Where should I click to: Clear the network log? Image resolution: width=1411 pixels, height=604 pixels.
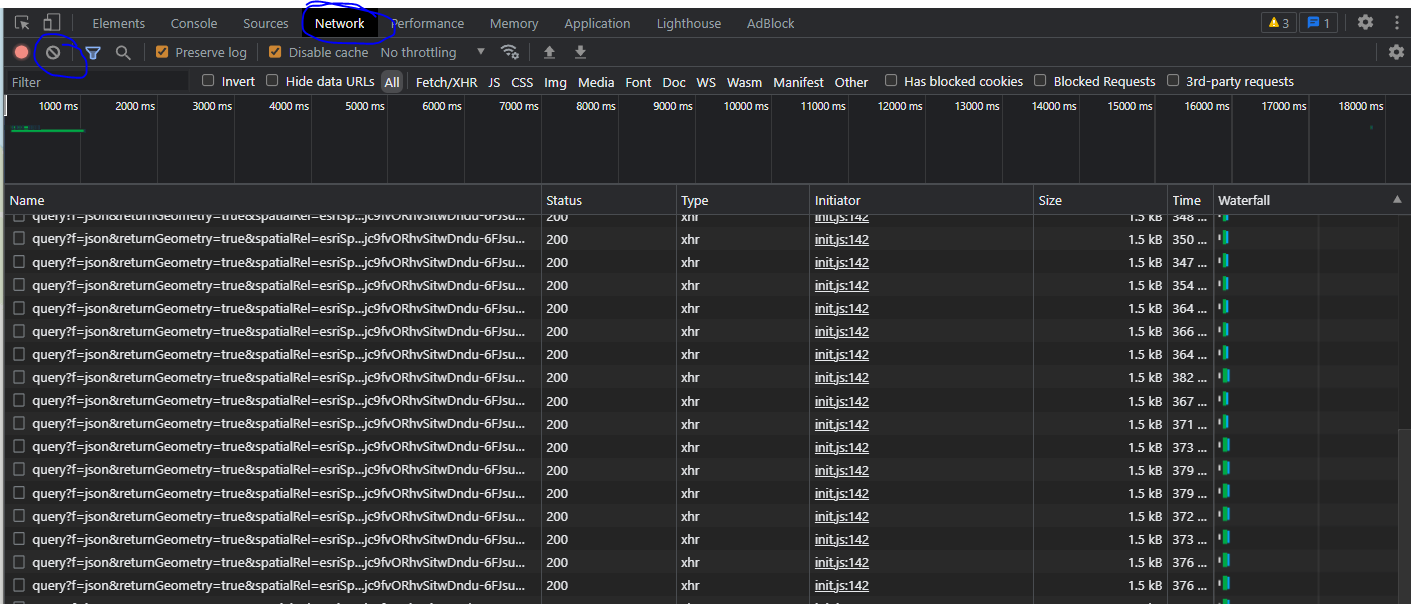53,52
